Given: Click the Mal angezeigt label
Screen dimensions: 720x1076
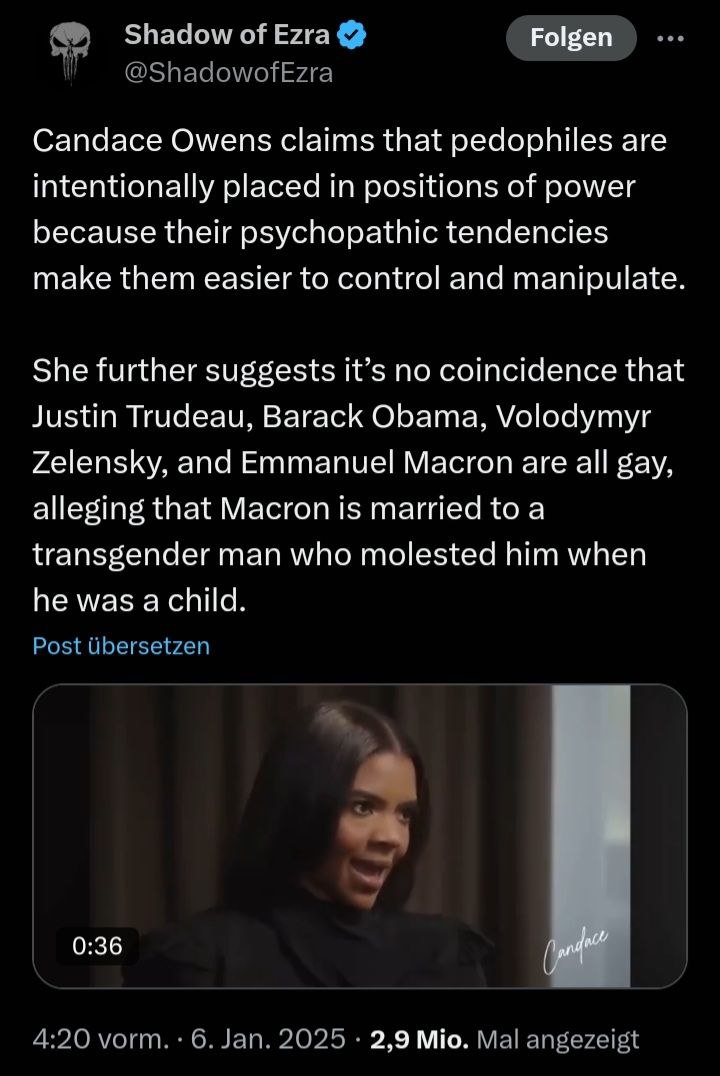Looking at the screenshot, I should (x=557, y=1040).
